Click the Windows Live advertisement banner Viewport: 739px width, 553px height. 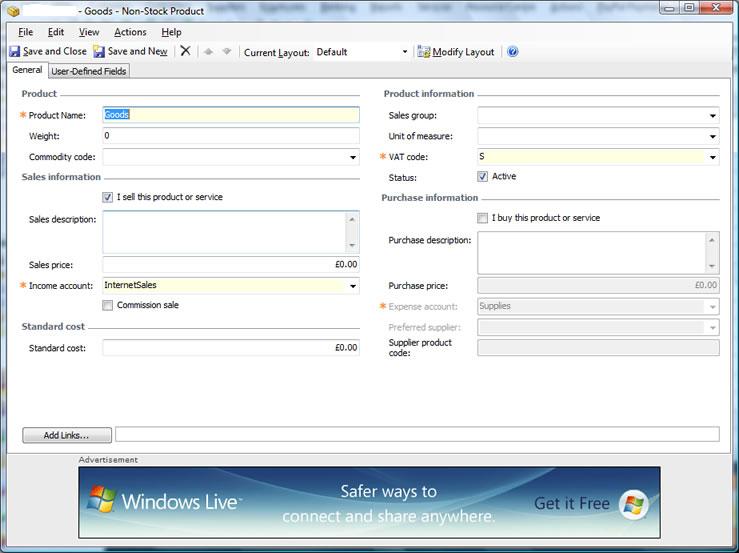(x=370, y=503)
